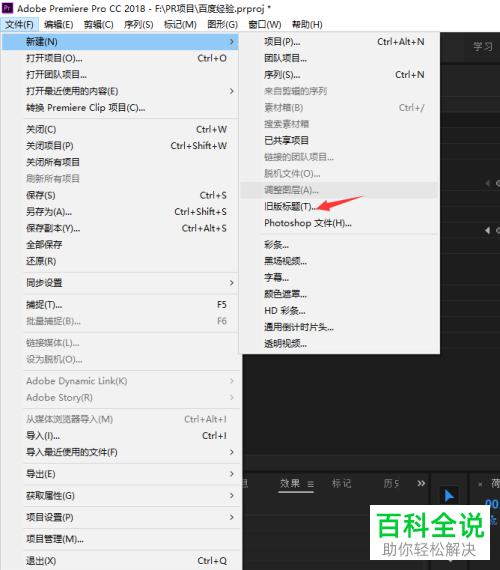Screen dimensions: 500x570
Task: Choose 转换 Premiere Clip 项目(C)...
Action: (120, 108)
